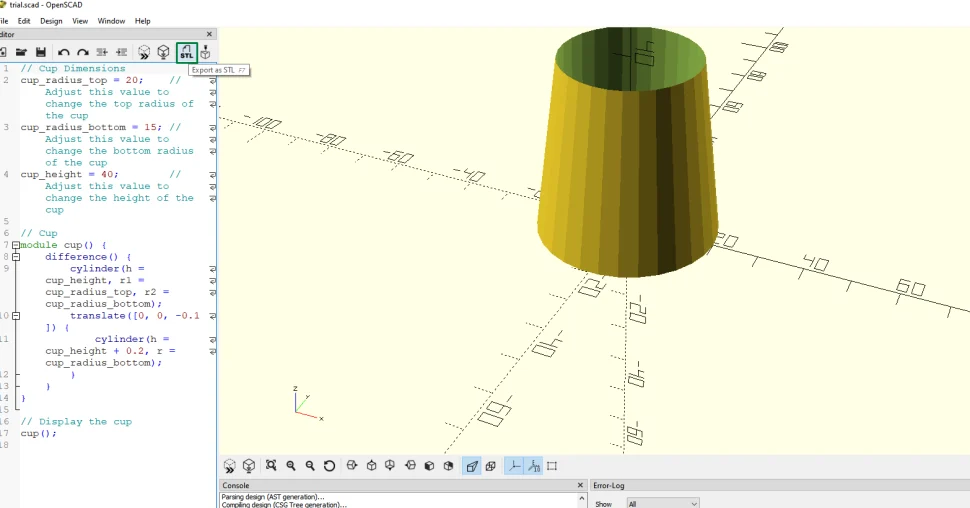
Task: Click the View All magnifier icon
Action: point(271,466)
